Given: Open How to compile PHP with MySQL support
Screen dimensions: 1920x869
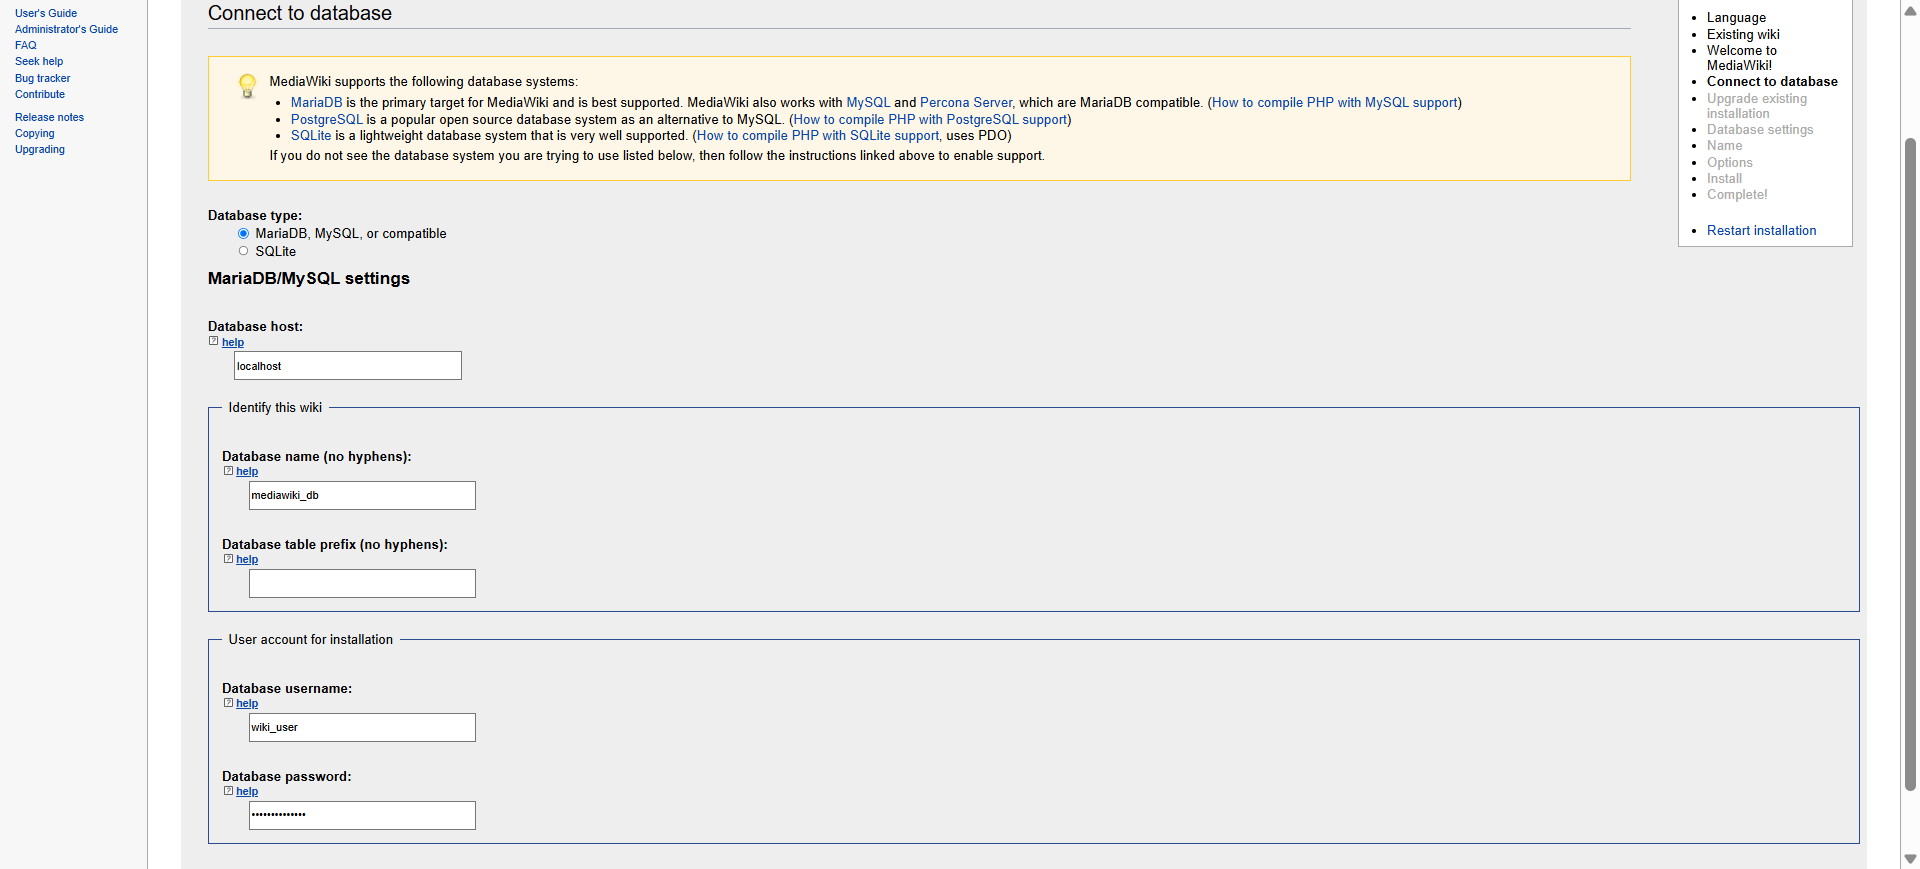Looking at the screenshot, I should (1335, 102).
